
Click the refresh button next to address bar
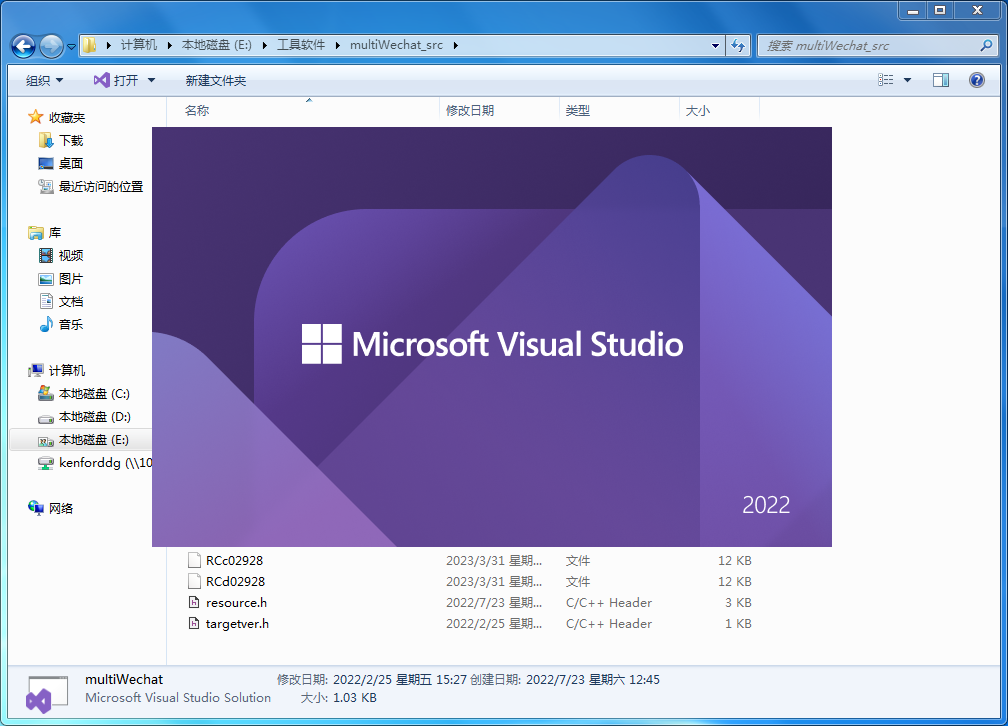point(738,46)
